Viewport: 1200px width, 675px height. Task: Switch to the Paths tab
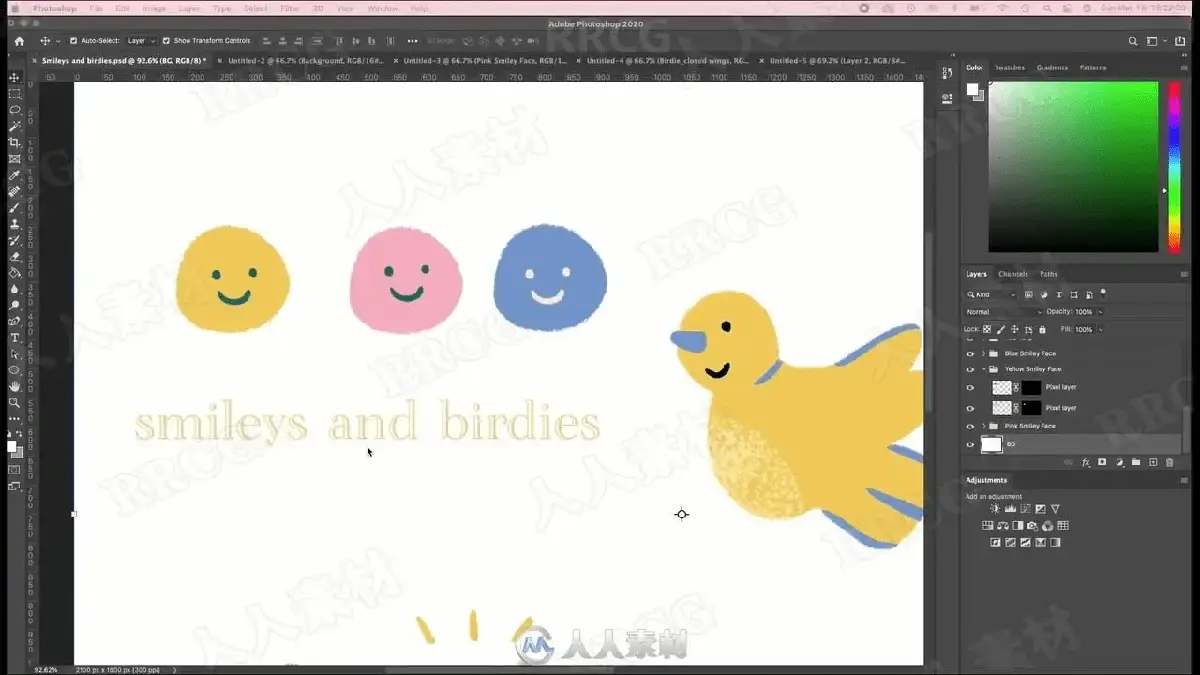[x=1048, y=274]
